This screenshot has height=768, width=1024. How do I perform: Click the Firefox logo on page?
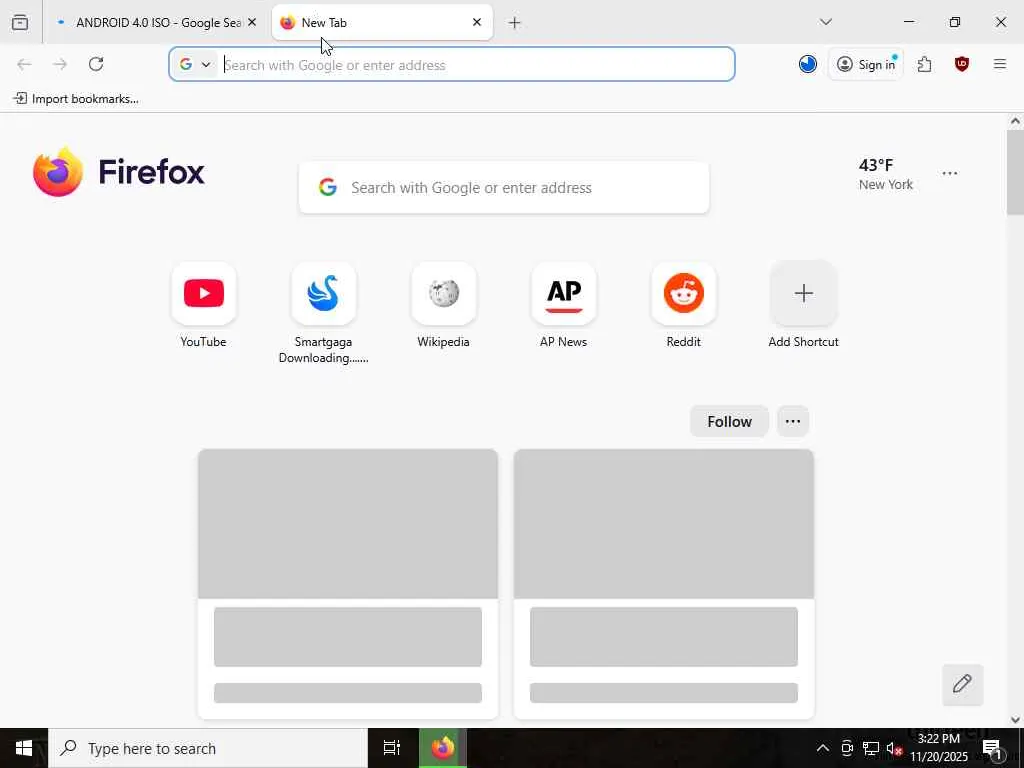(x=119, y=172)
